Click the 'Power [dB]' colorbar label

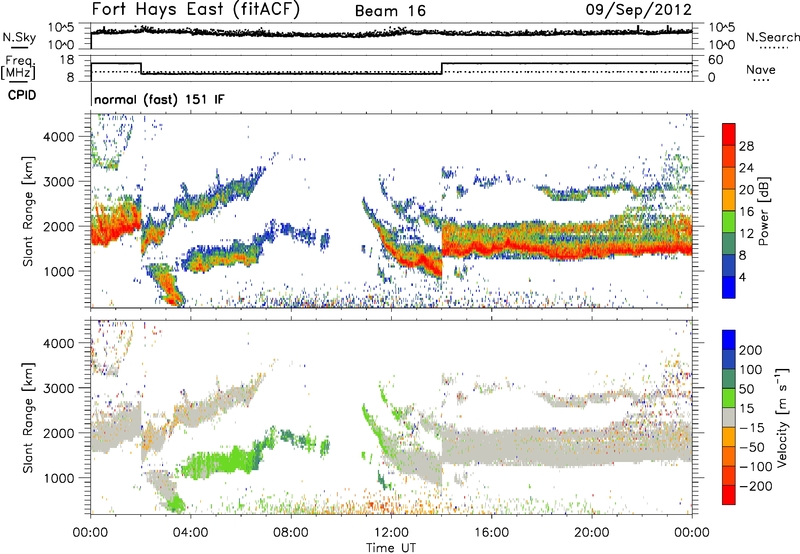click(763, 211)
